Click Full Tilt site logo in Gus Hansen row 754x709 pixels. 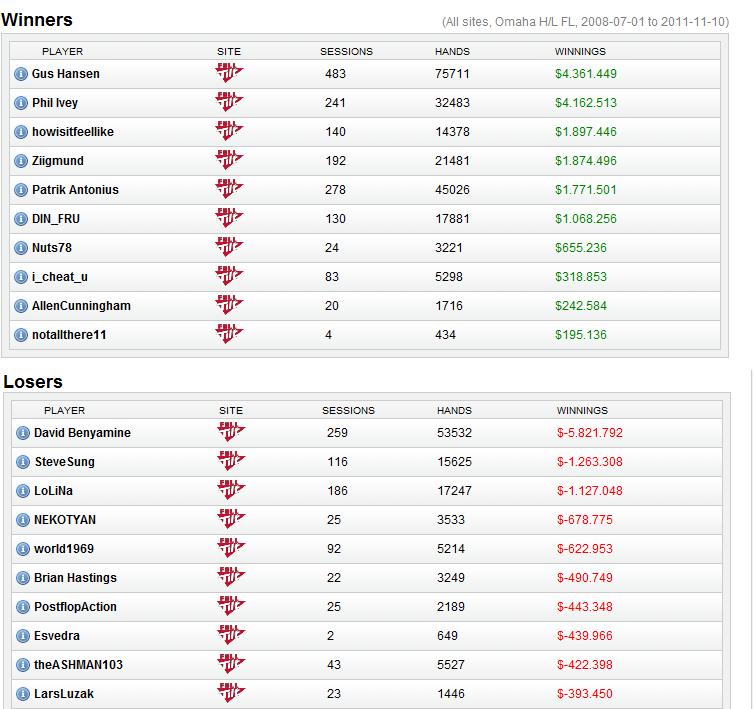click(229, 73)
